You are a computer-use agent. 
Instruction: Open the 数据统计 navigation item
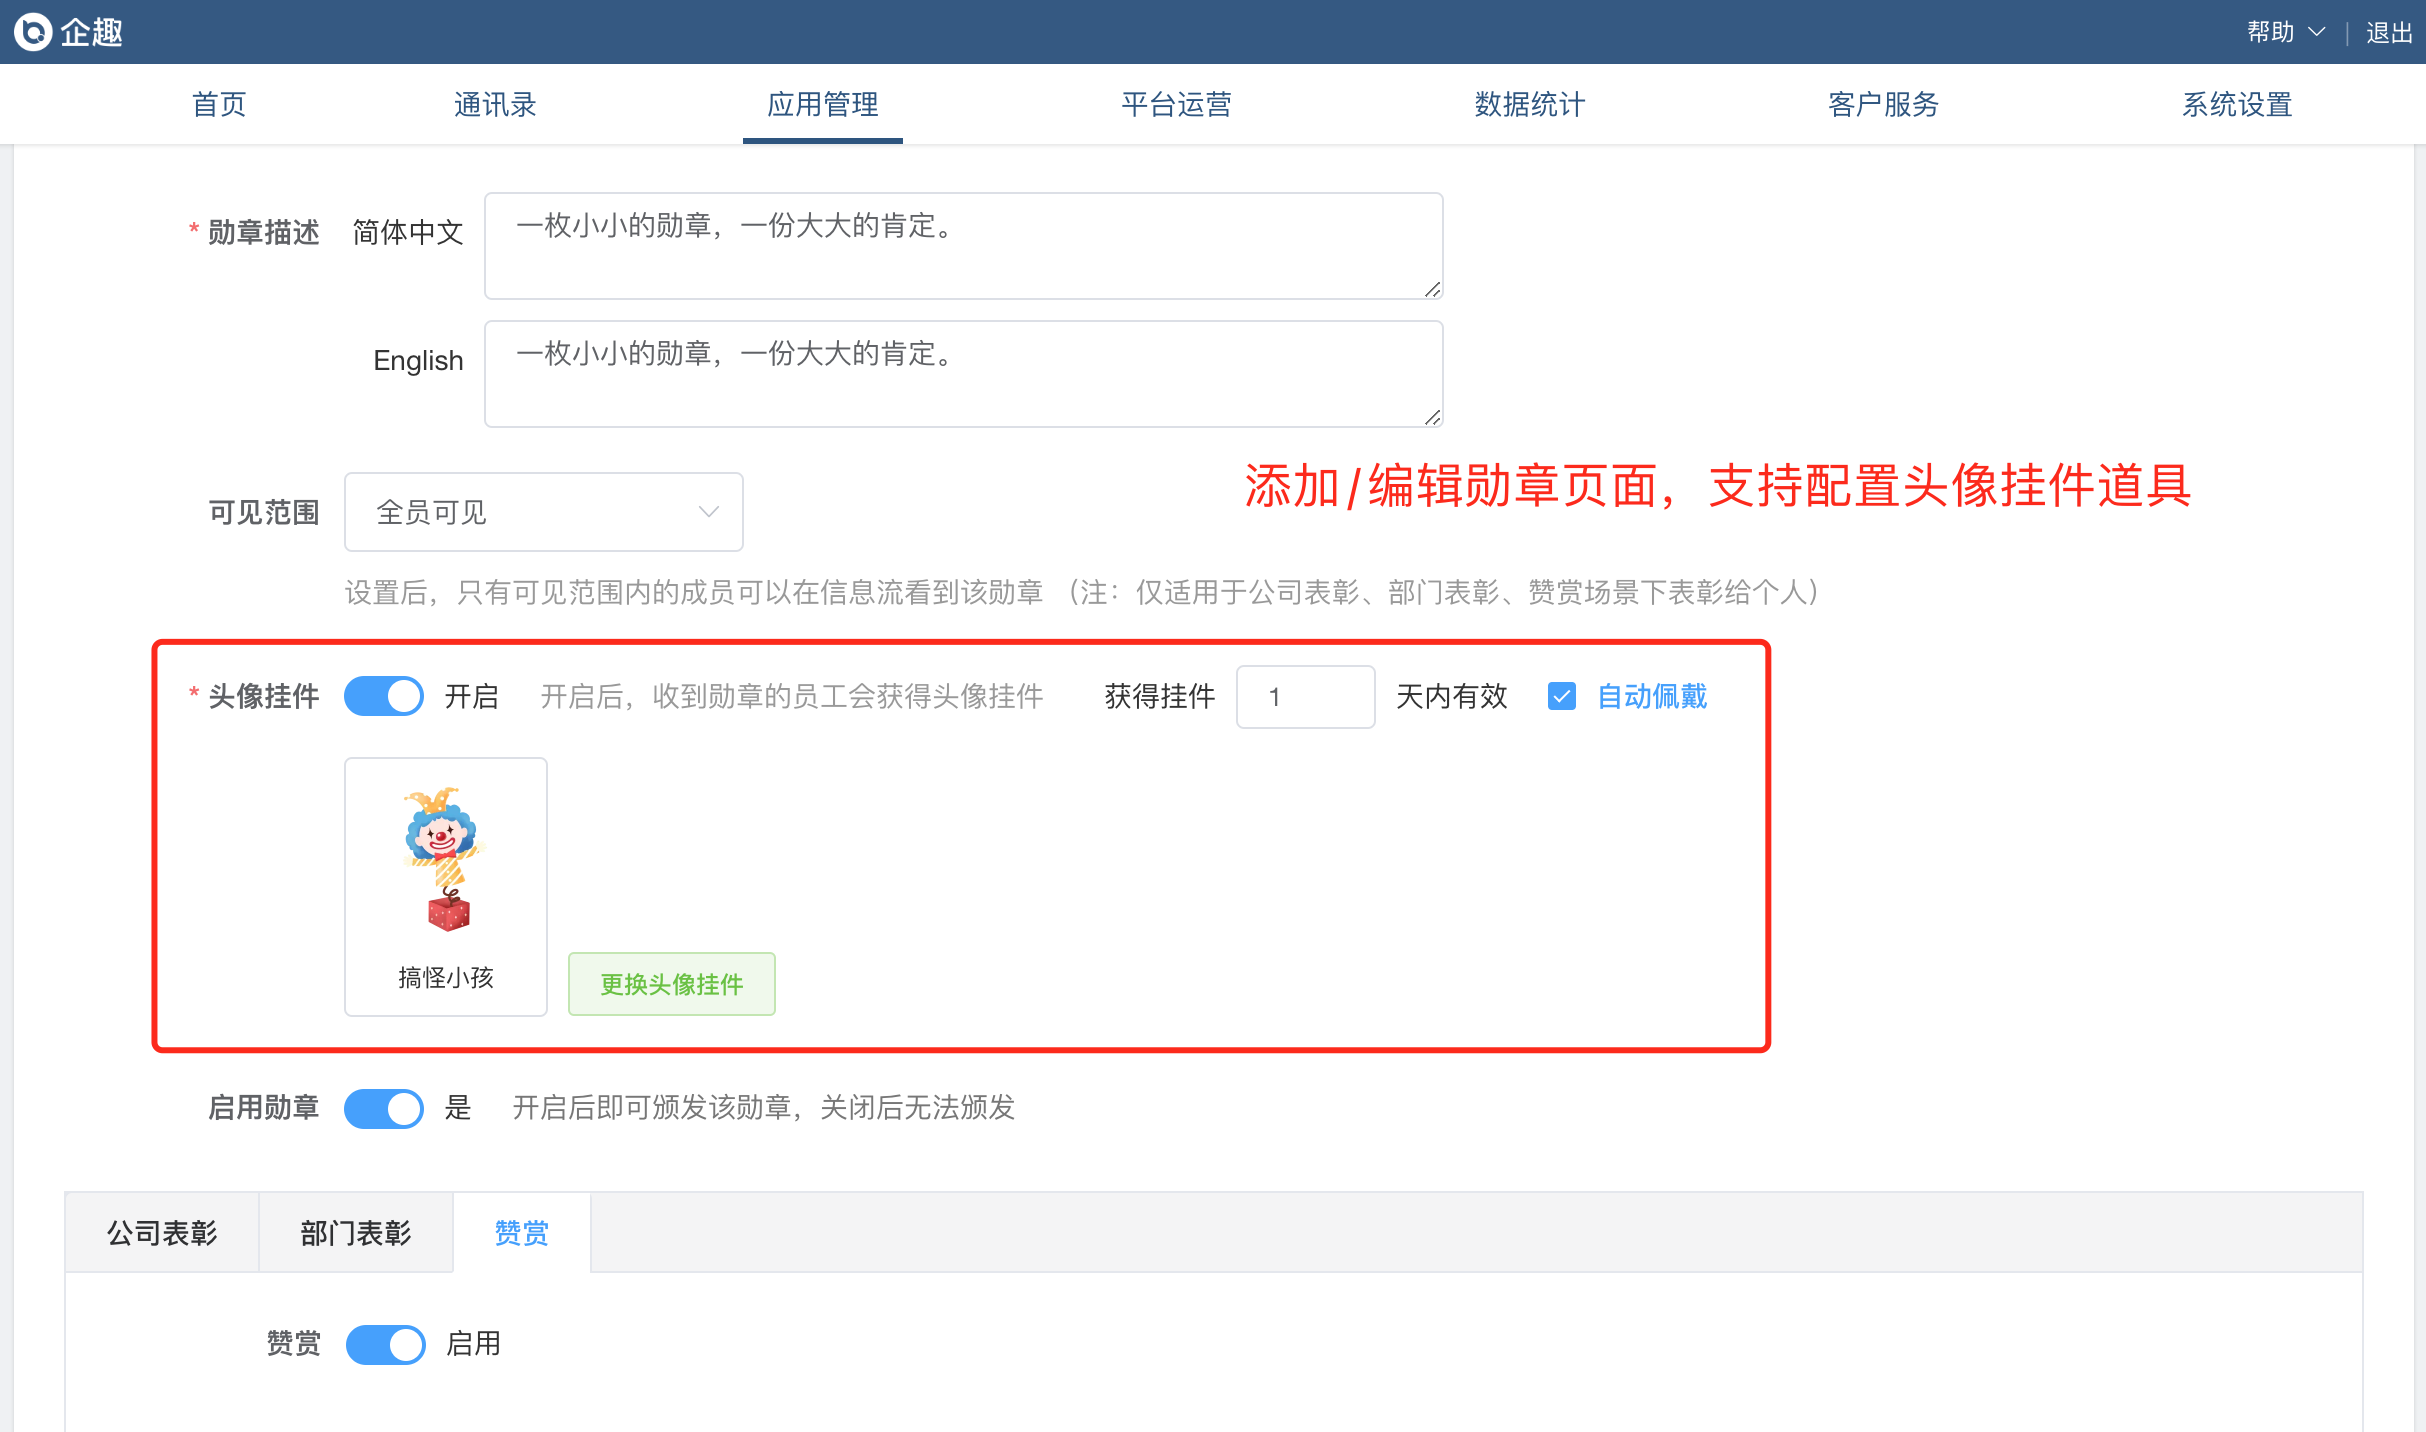(1529, 104)
